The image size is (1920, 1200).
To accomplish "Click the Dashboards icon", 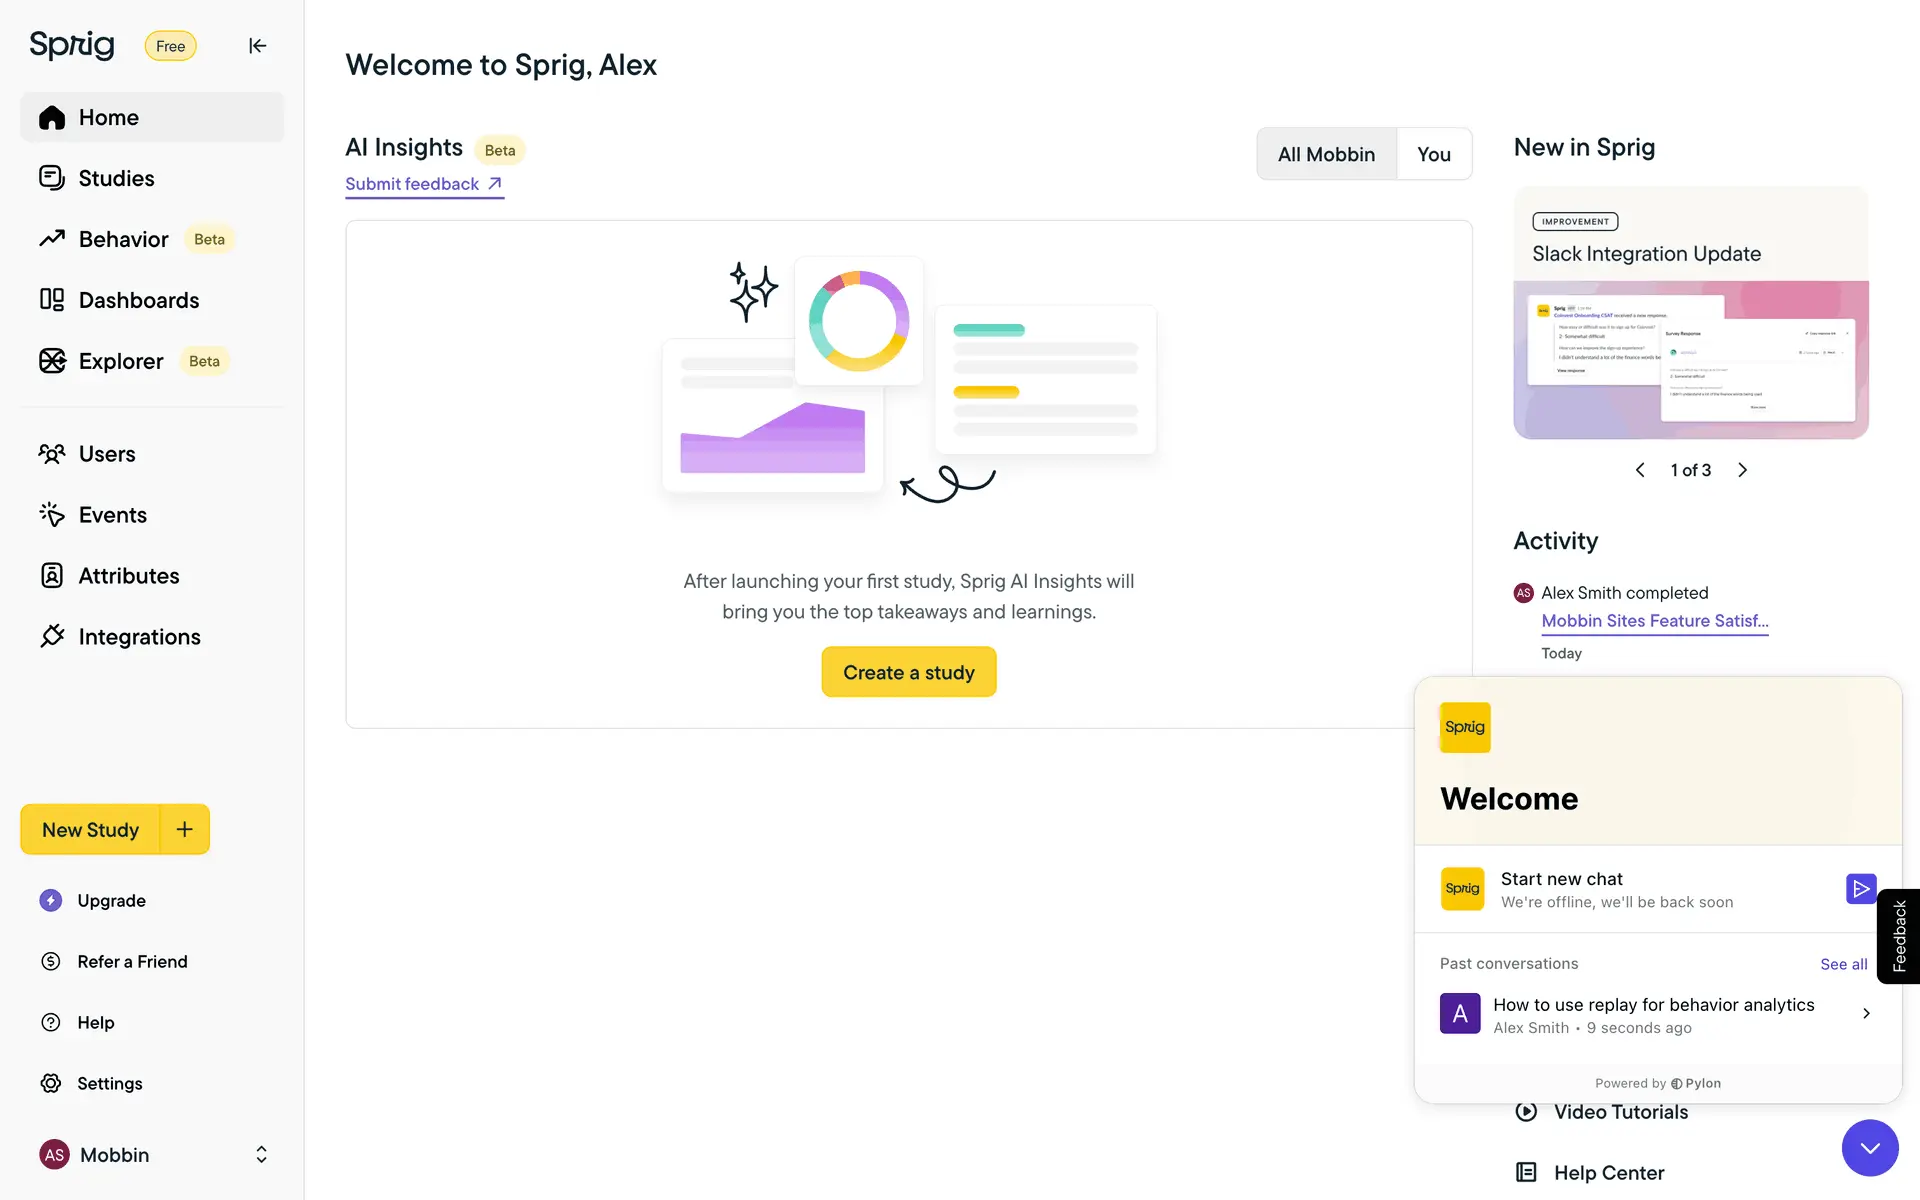I will [52, 300].
